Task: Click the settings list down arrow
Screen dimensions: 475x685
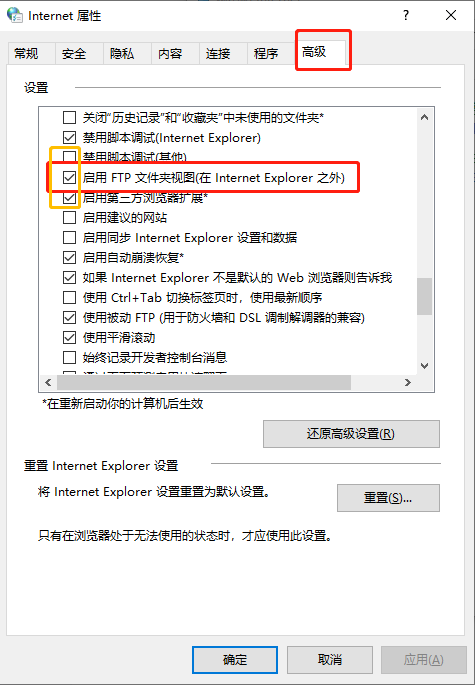Action: (x=424, y=366)
